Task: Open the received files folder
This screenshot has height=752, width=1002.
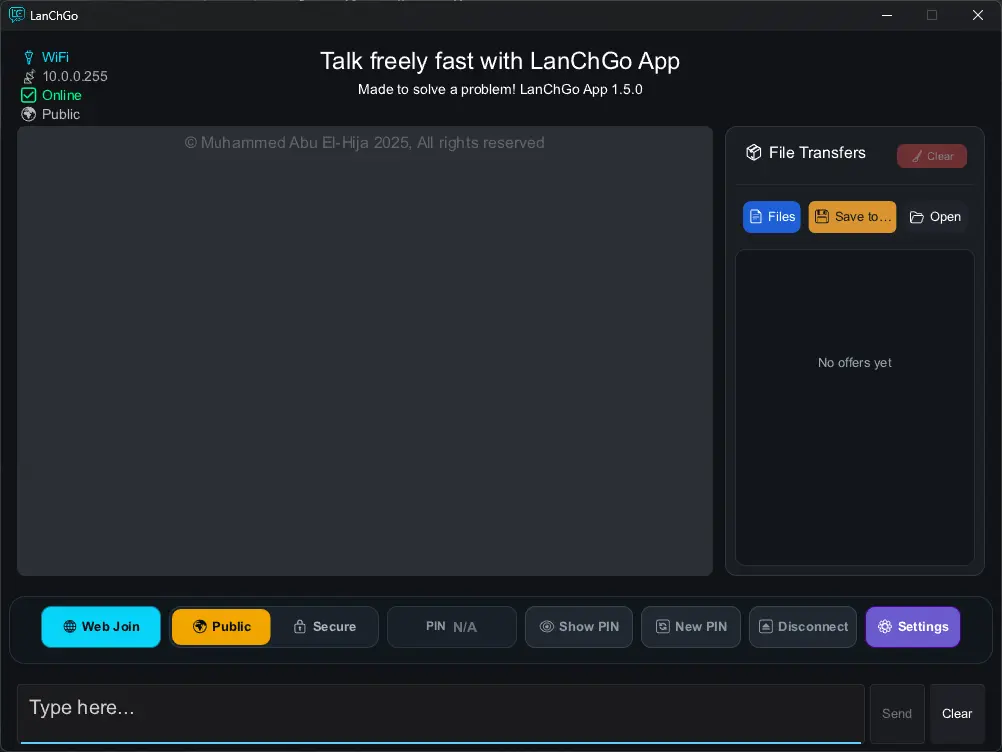Action: [x=935, y=217]
